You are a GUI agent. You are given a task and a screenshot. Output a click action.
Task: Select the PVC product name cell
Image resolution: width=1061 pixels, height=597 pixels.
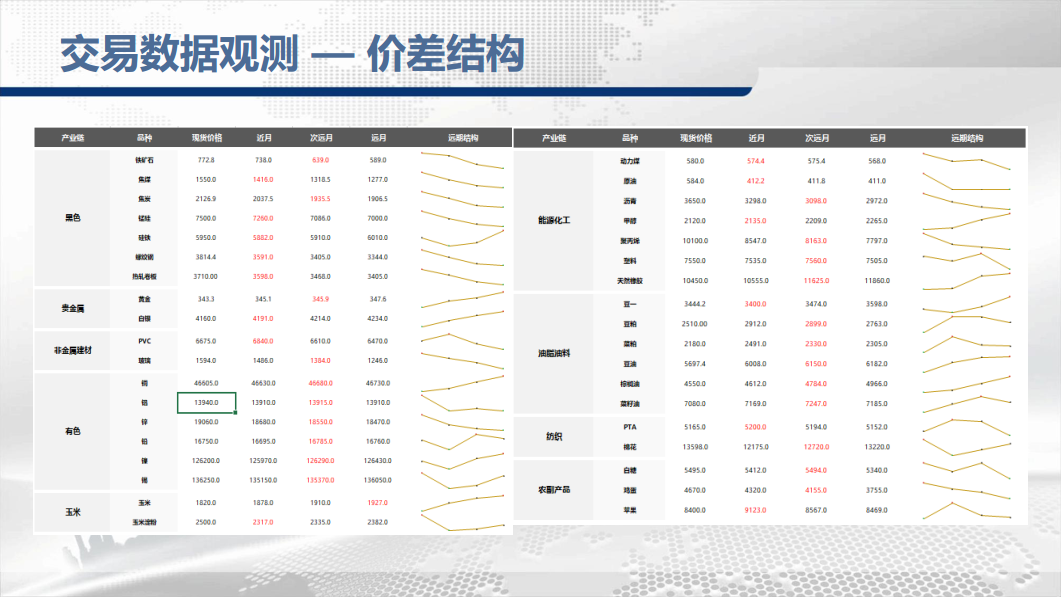tap(145, 341)
